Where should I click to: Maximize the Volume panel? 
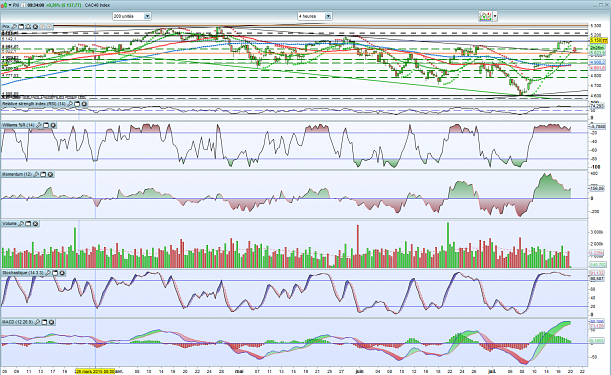click(28, 224)
